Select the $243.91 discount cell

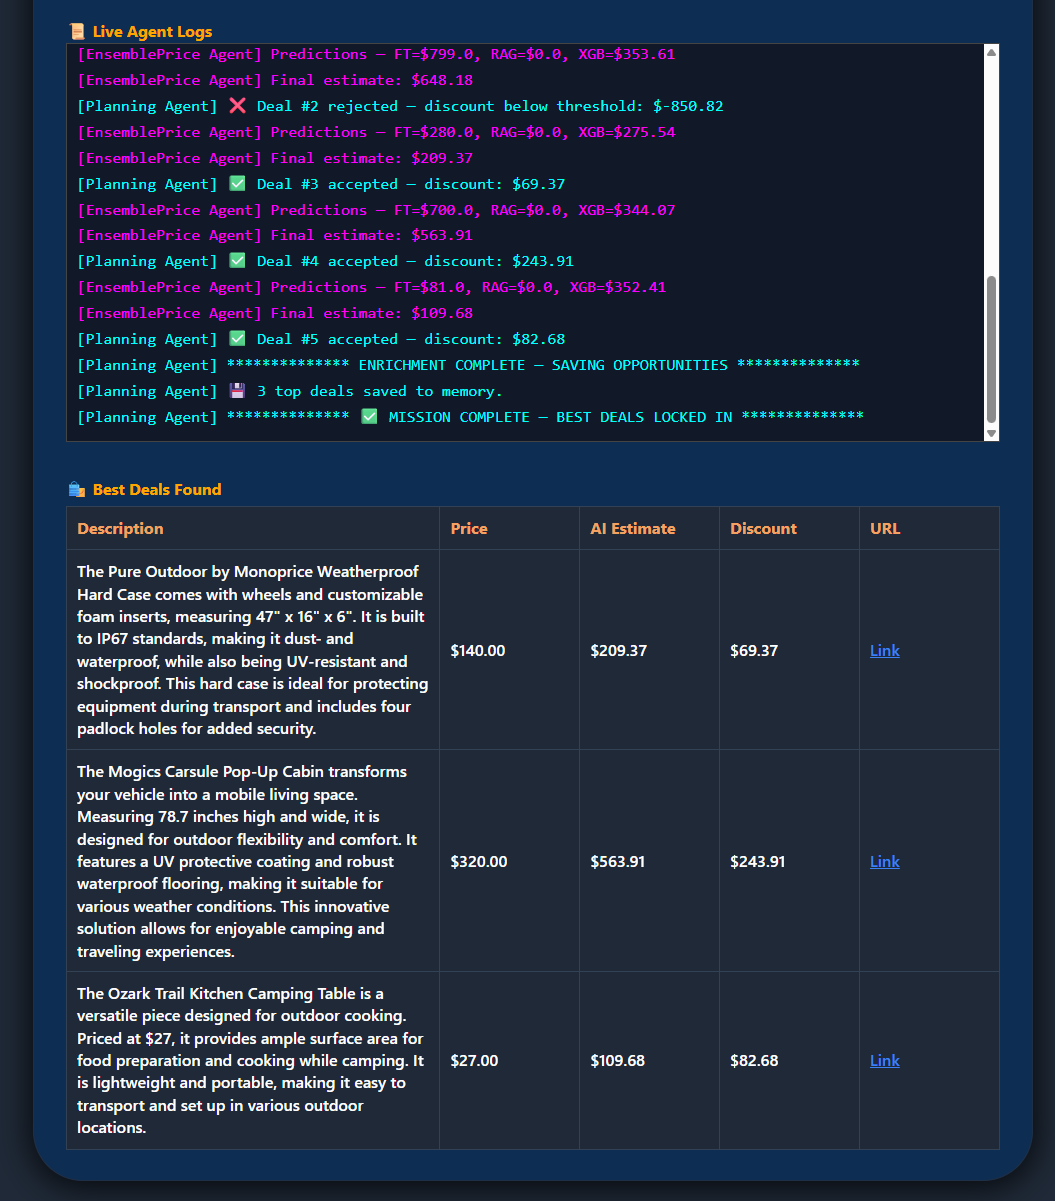[757, 862]
